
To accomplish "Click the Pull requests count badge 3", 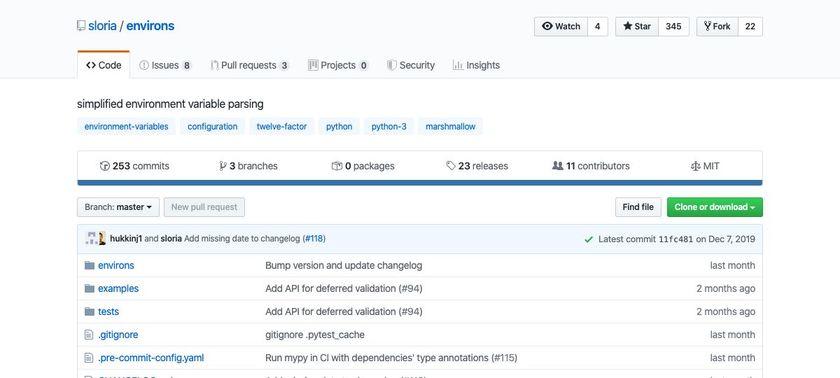I will click(x=284, y=66).
